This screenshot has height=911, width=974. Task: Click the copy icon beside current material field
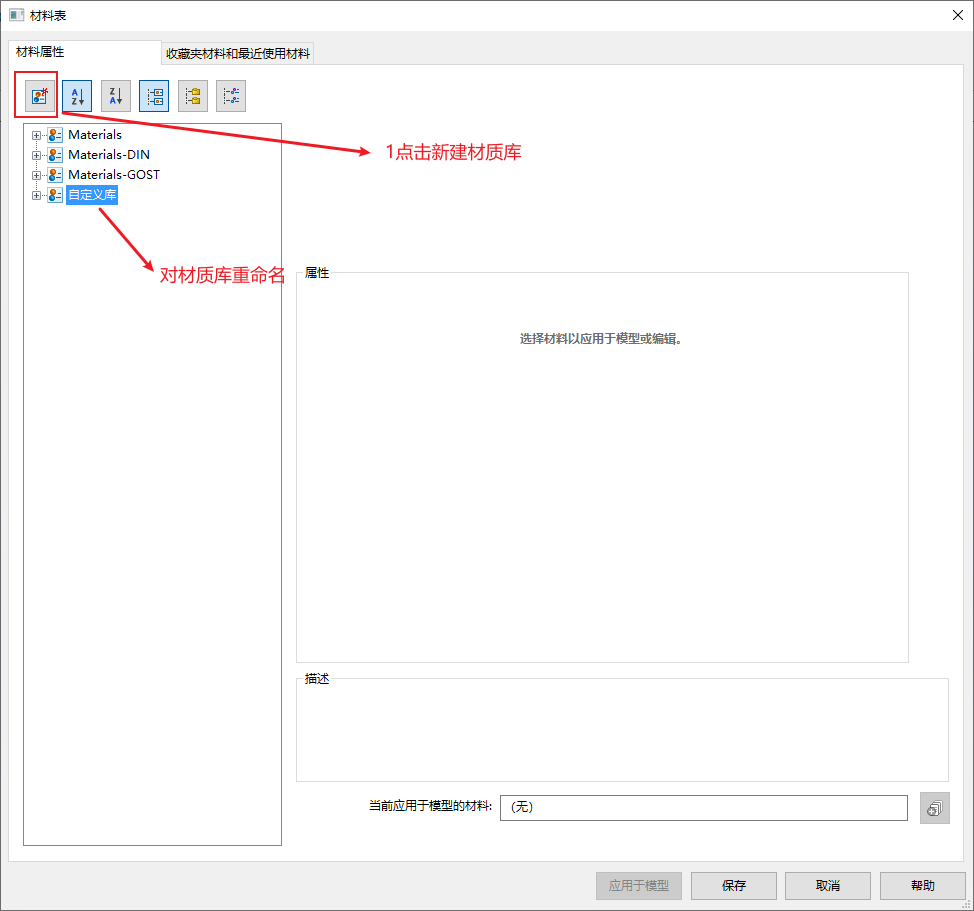coord(934,808)
